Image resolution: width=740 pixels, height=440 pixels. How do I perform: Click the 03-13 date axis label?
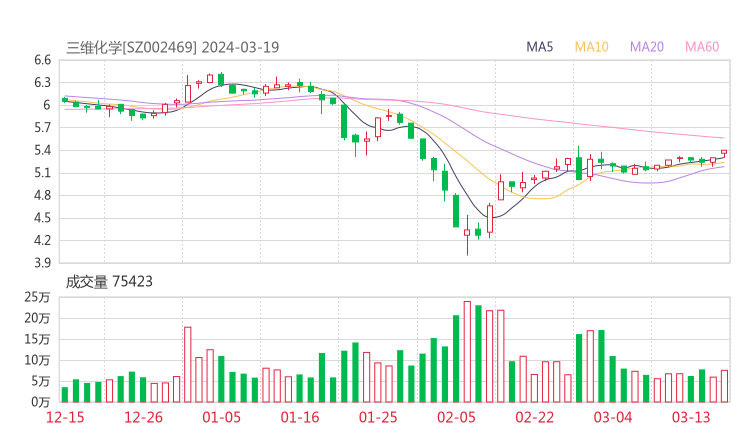pyautogui.click(x=691, y=417)
